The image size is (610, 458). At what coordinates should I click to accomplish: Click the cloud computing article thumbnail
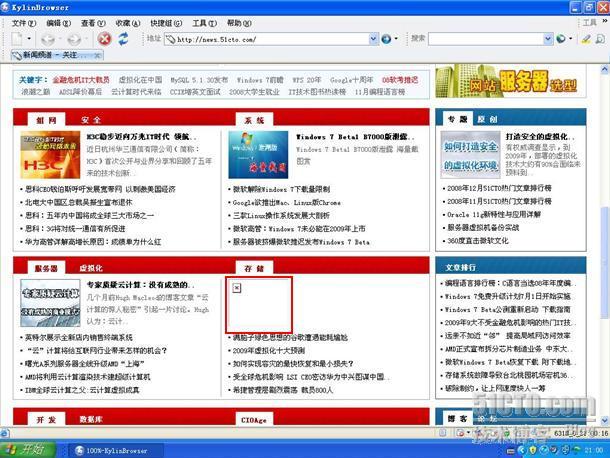pyautogui.click(x=50, y=303)
